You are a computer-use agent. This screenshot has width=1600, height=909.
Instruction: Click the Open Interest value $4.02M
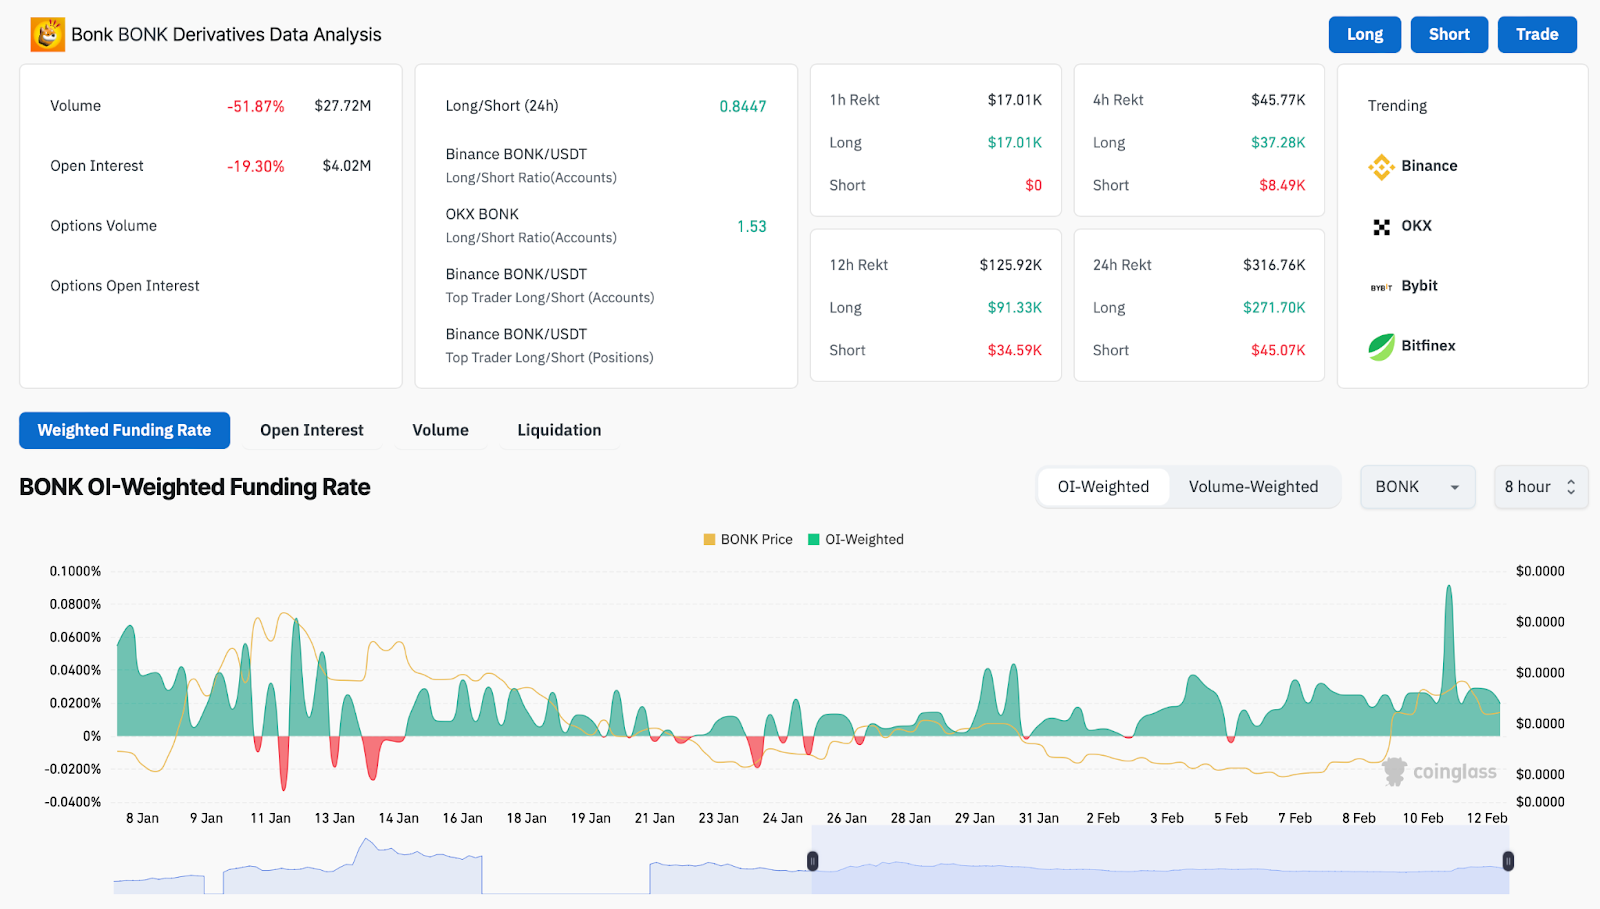click(x=347, y=166)
